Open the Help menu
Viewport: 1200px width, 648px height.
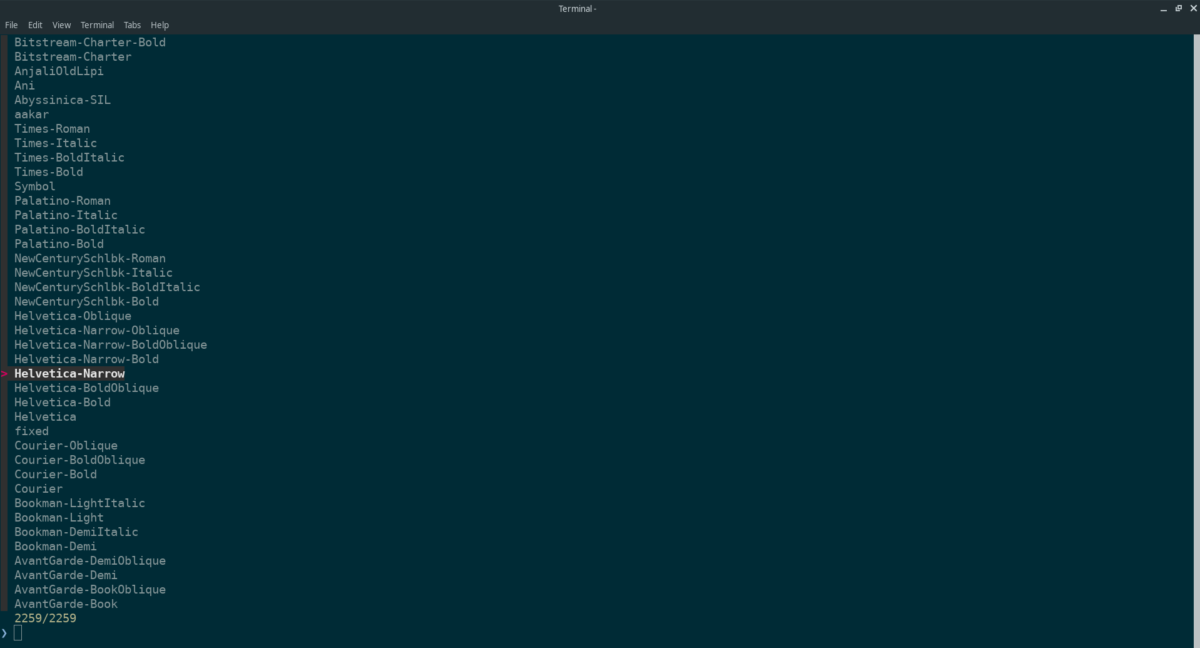[x=158, y=25]
